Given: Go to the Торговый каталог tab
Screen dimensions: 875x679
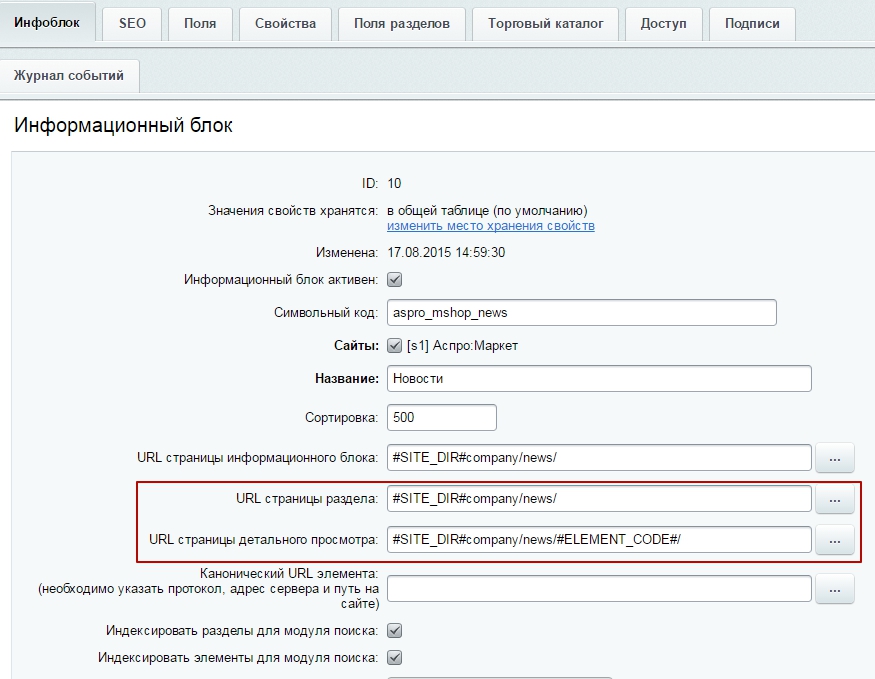Looking at the screenshot, I should coord(546,23).
